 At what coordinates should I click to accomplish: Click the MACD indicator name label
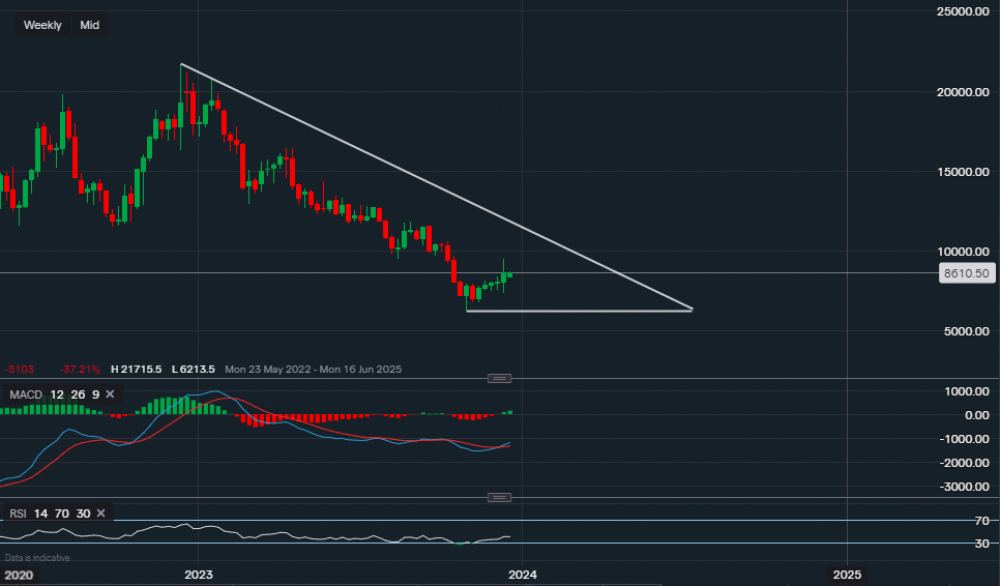tap(26, 395)
